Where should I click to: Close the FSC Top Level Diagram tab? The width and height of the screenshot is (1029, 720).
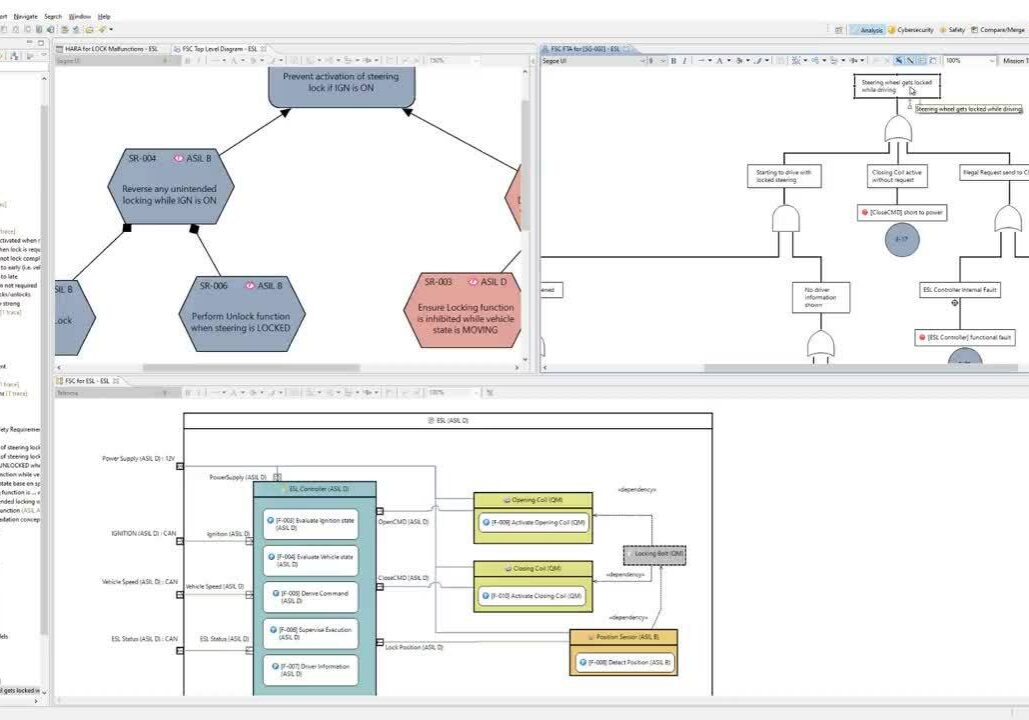pos(264,48)
